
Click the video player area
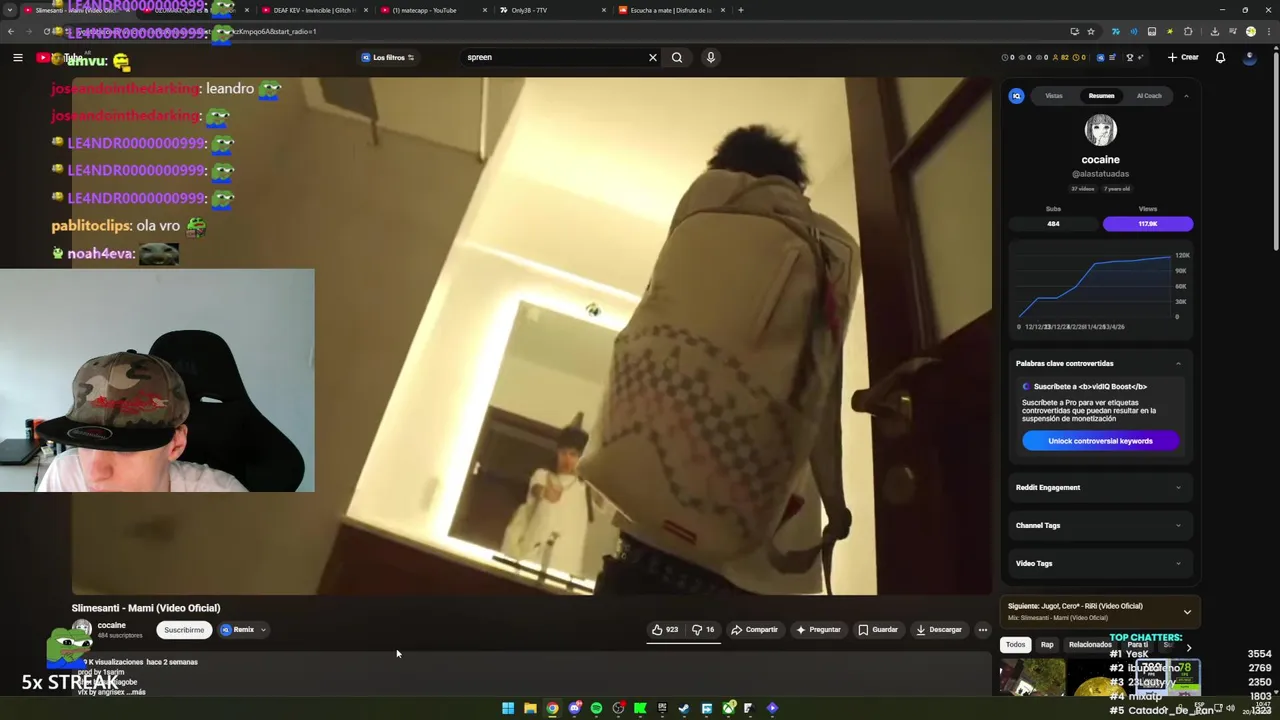pos(531,336)
